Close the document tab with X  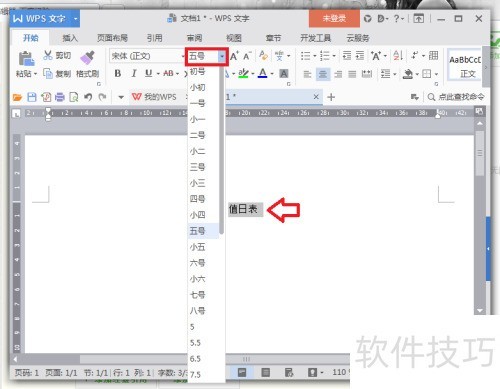point(316,97)
